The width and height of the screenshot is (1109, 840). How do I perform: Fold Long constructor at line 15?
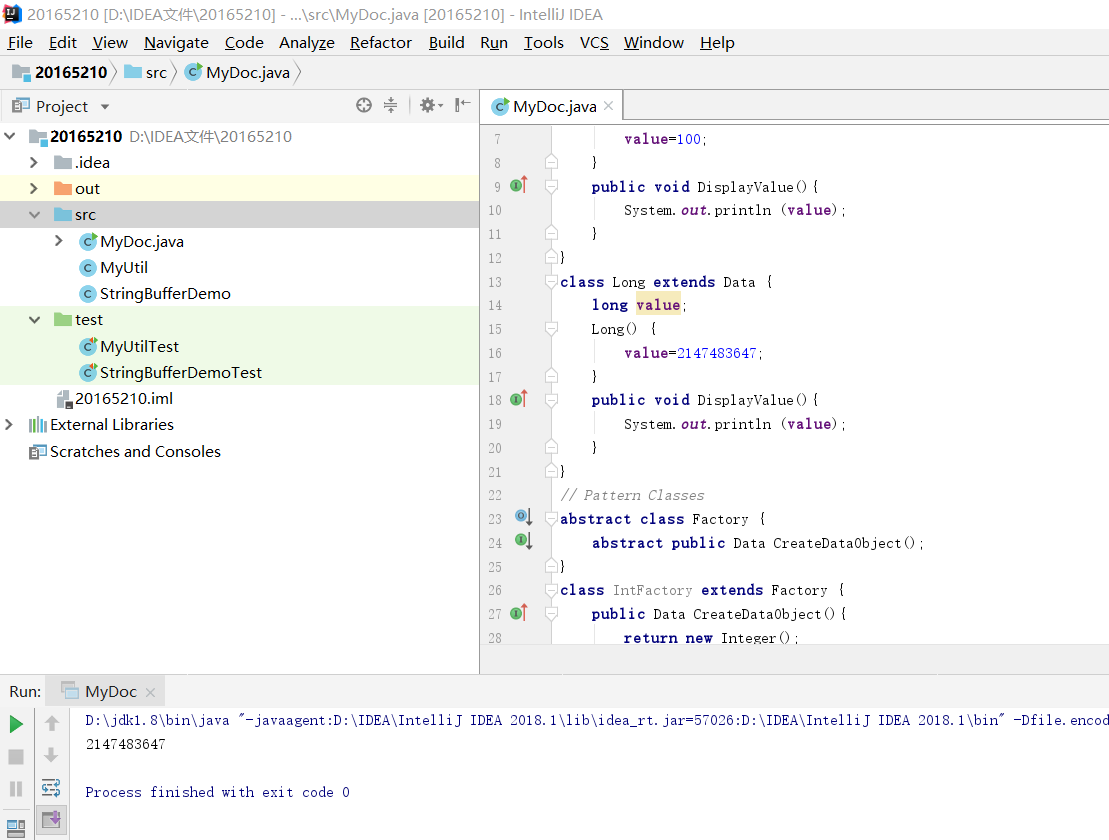[551, 328]
